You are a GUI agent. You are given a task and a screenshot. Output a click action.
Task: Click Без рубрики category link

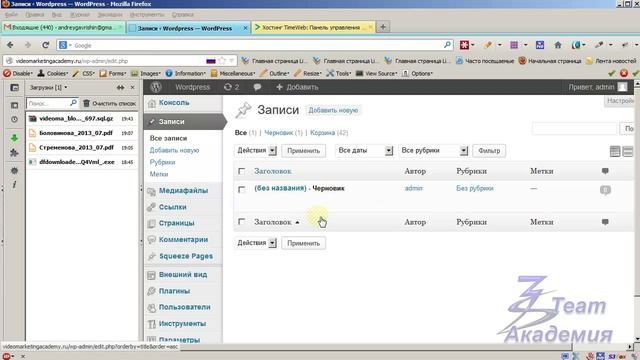coord(475,188)
